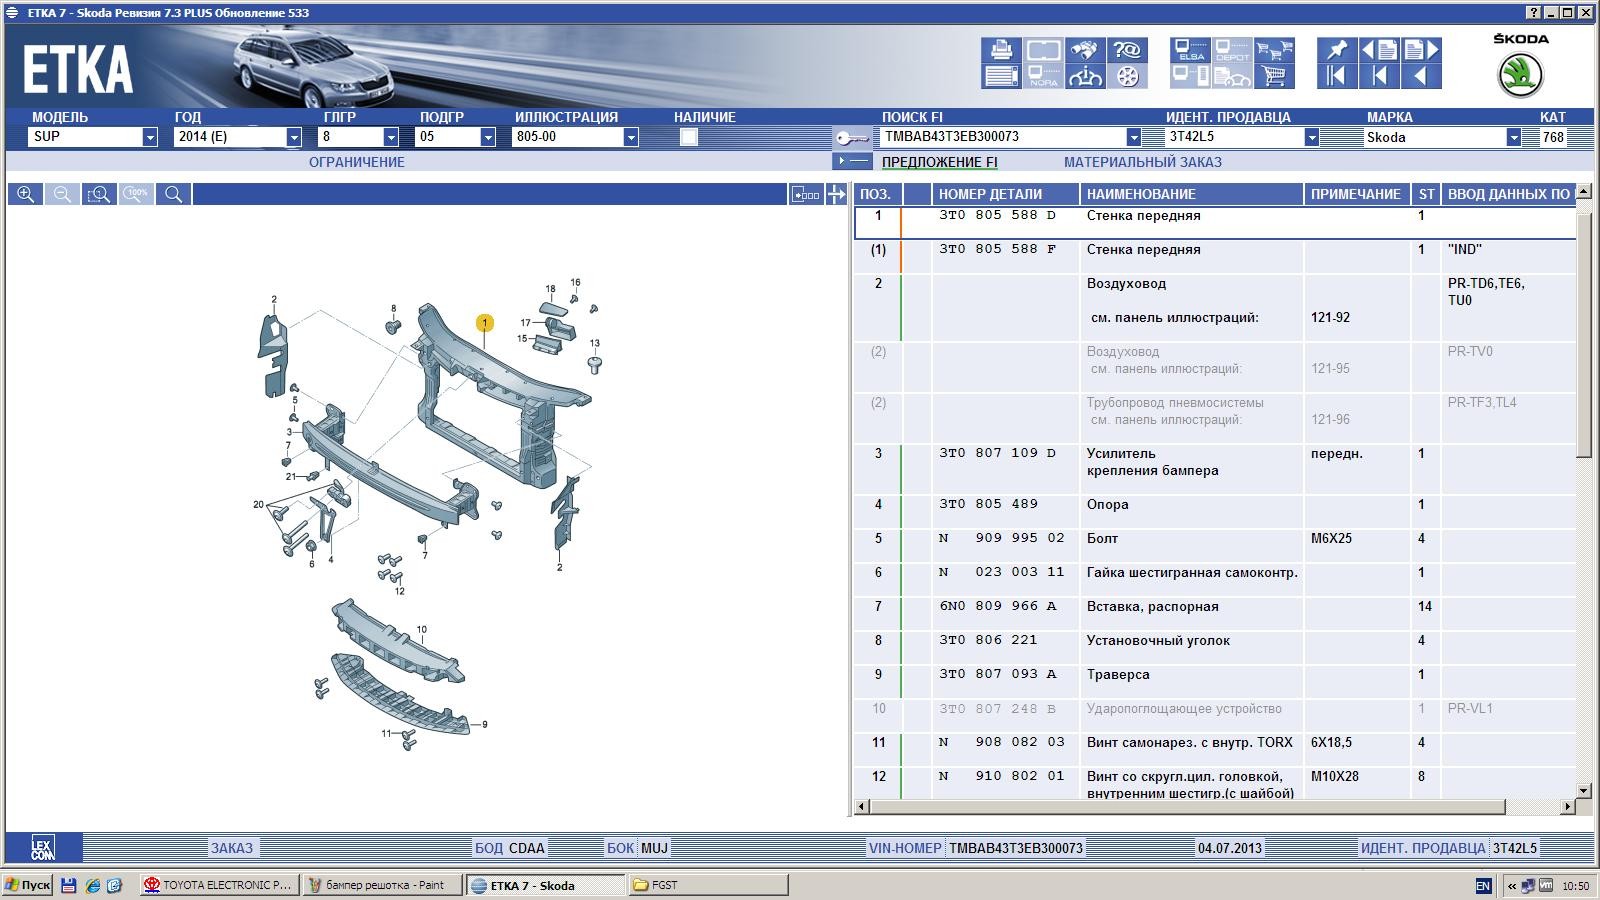Expand the МОДЕЛЬ dropdown showing SUP
1600x900 pixels.
click(x=150, y=137)
